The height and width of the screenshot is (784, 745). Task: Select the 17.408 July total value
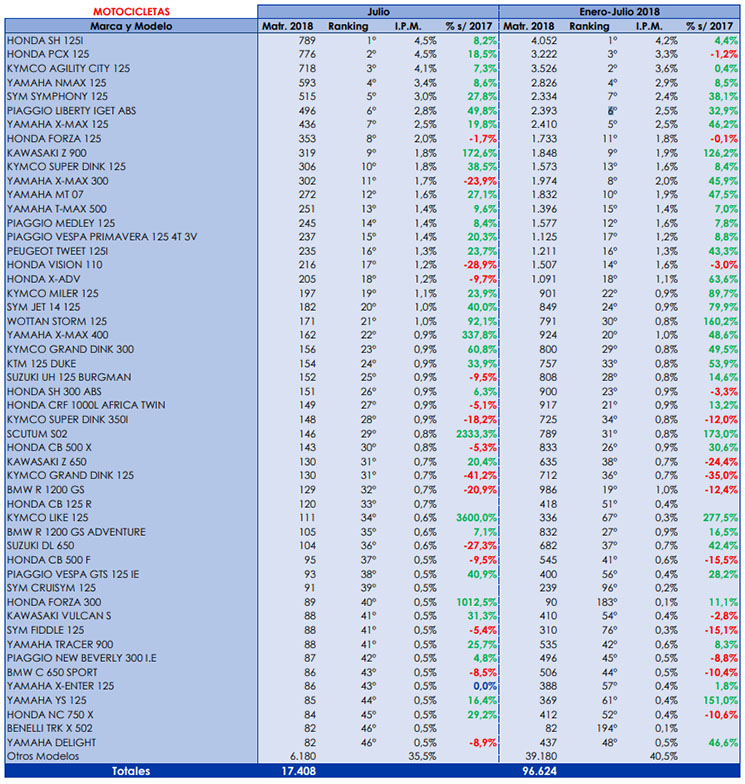(298, 771)
